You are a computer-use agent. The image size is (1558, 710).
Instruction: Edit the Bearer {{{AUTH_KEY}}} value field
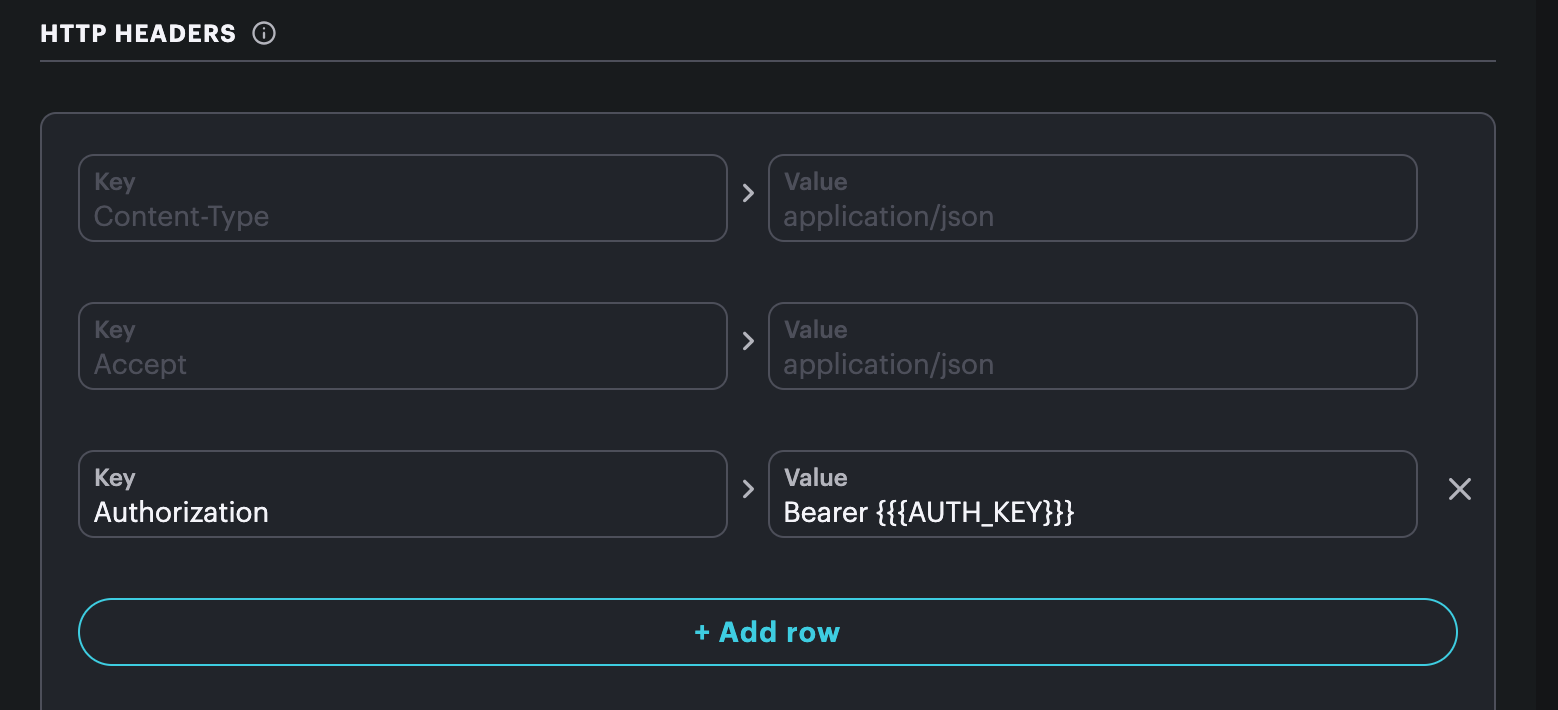pyautogui.click(x=1093, y=494)
